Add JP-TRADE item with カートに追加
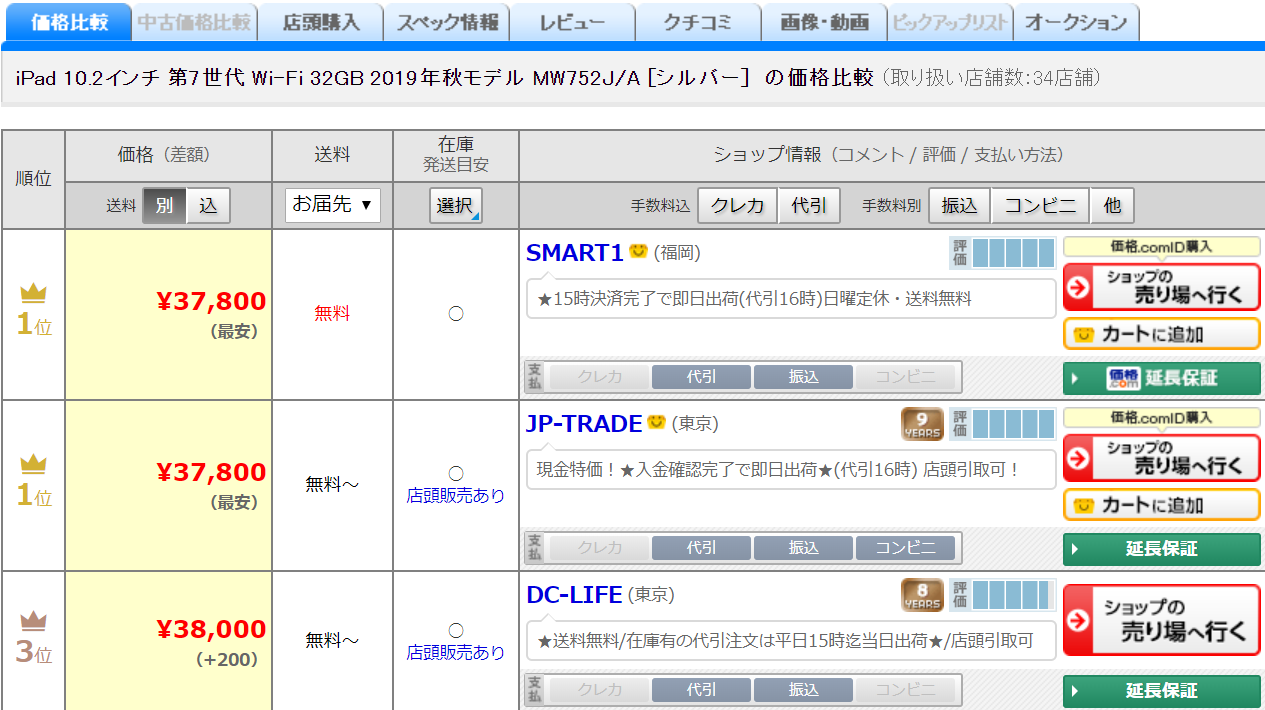 point(1161,505)
